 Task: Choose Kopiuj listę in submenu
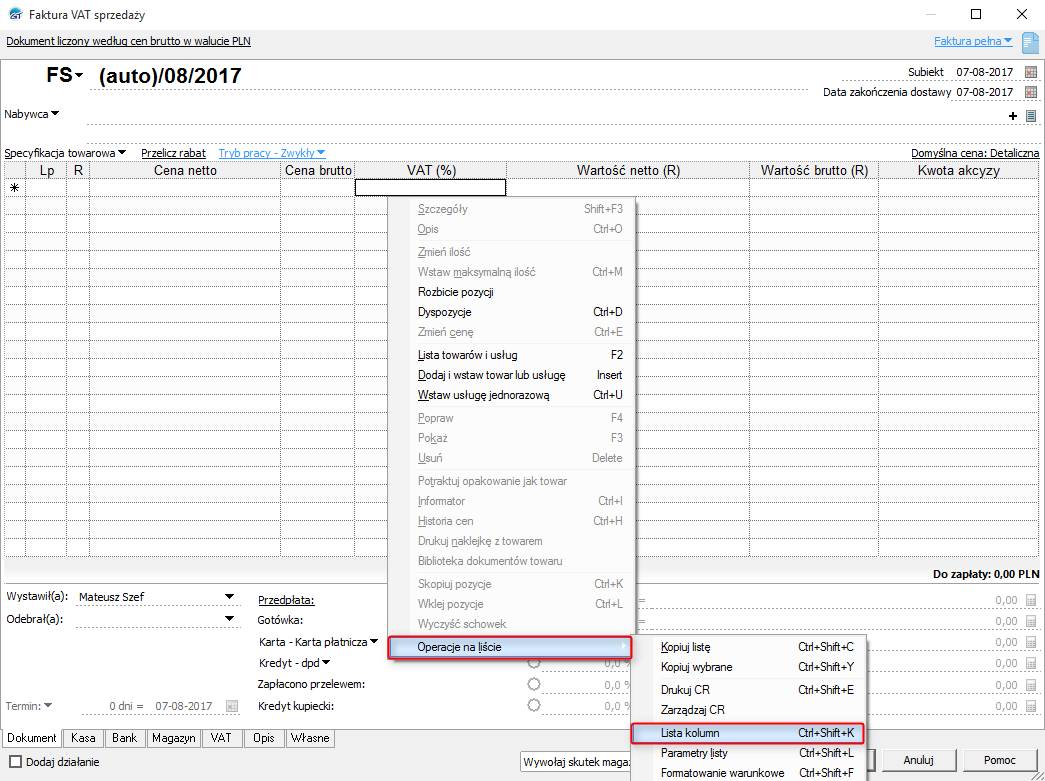[747, 647]
